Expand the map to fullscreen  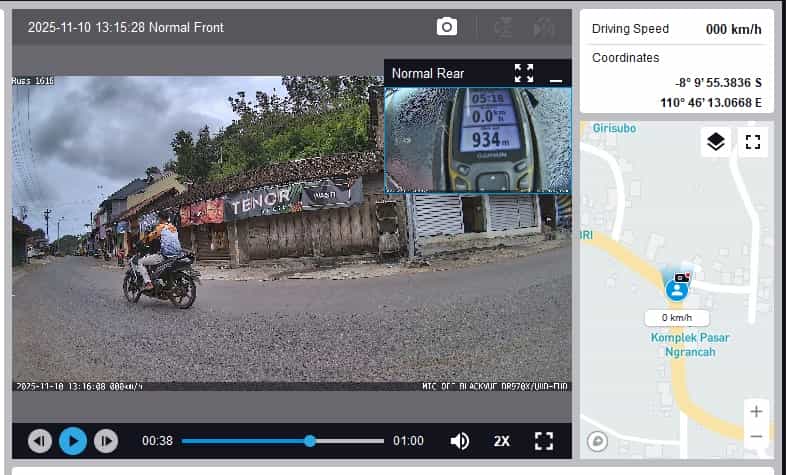click(x=753, y=142)
